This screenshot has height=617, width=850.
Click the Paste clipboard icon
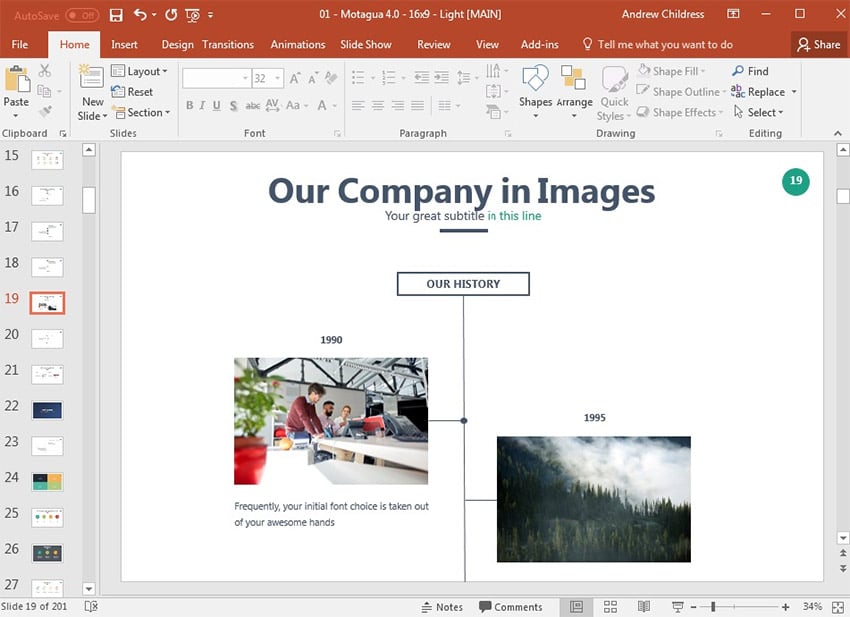[x=16, y=79]
